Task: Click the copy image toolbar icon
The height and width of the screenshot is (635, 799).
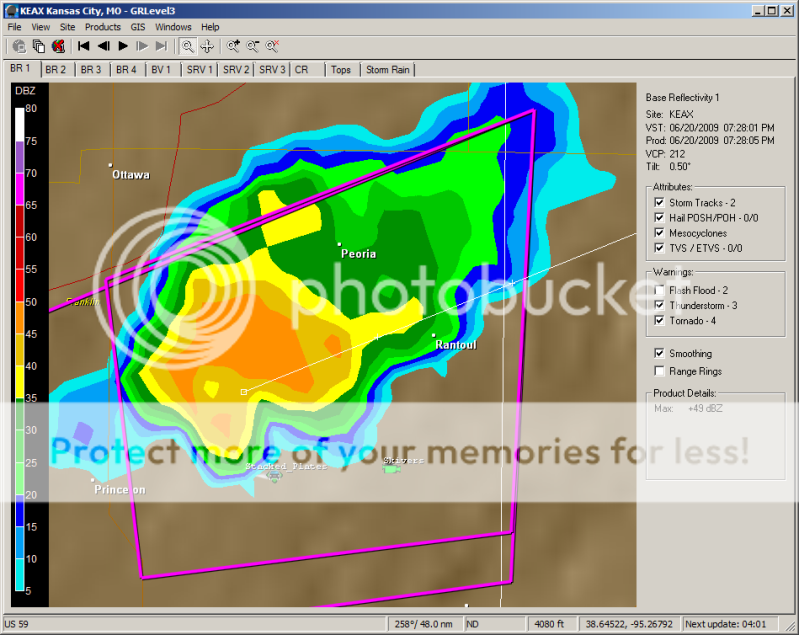Action: coord(39,46)
